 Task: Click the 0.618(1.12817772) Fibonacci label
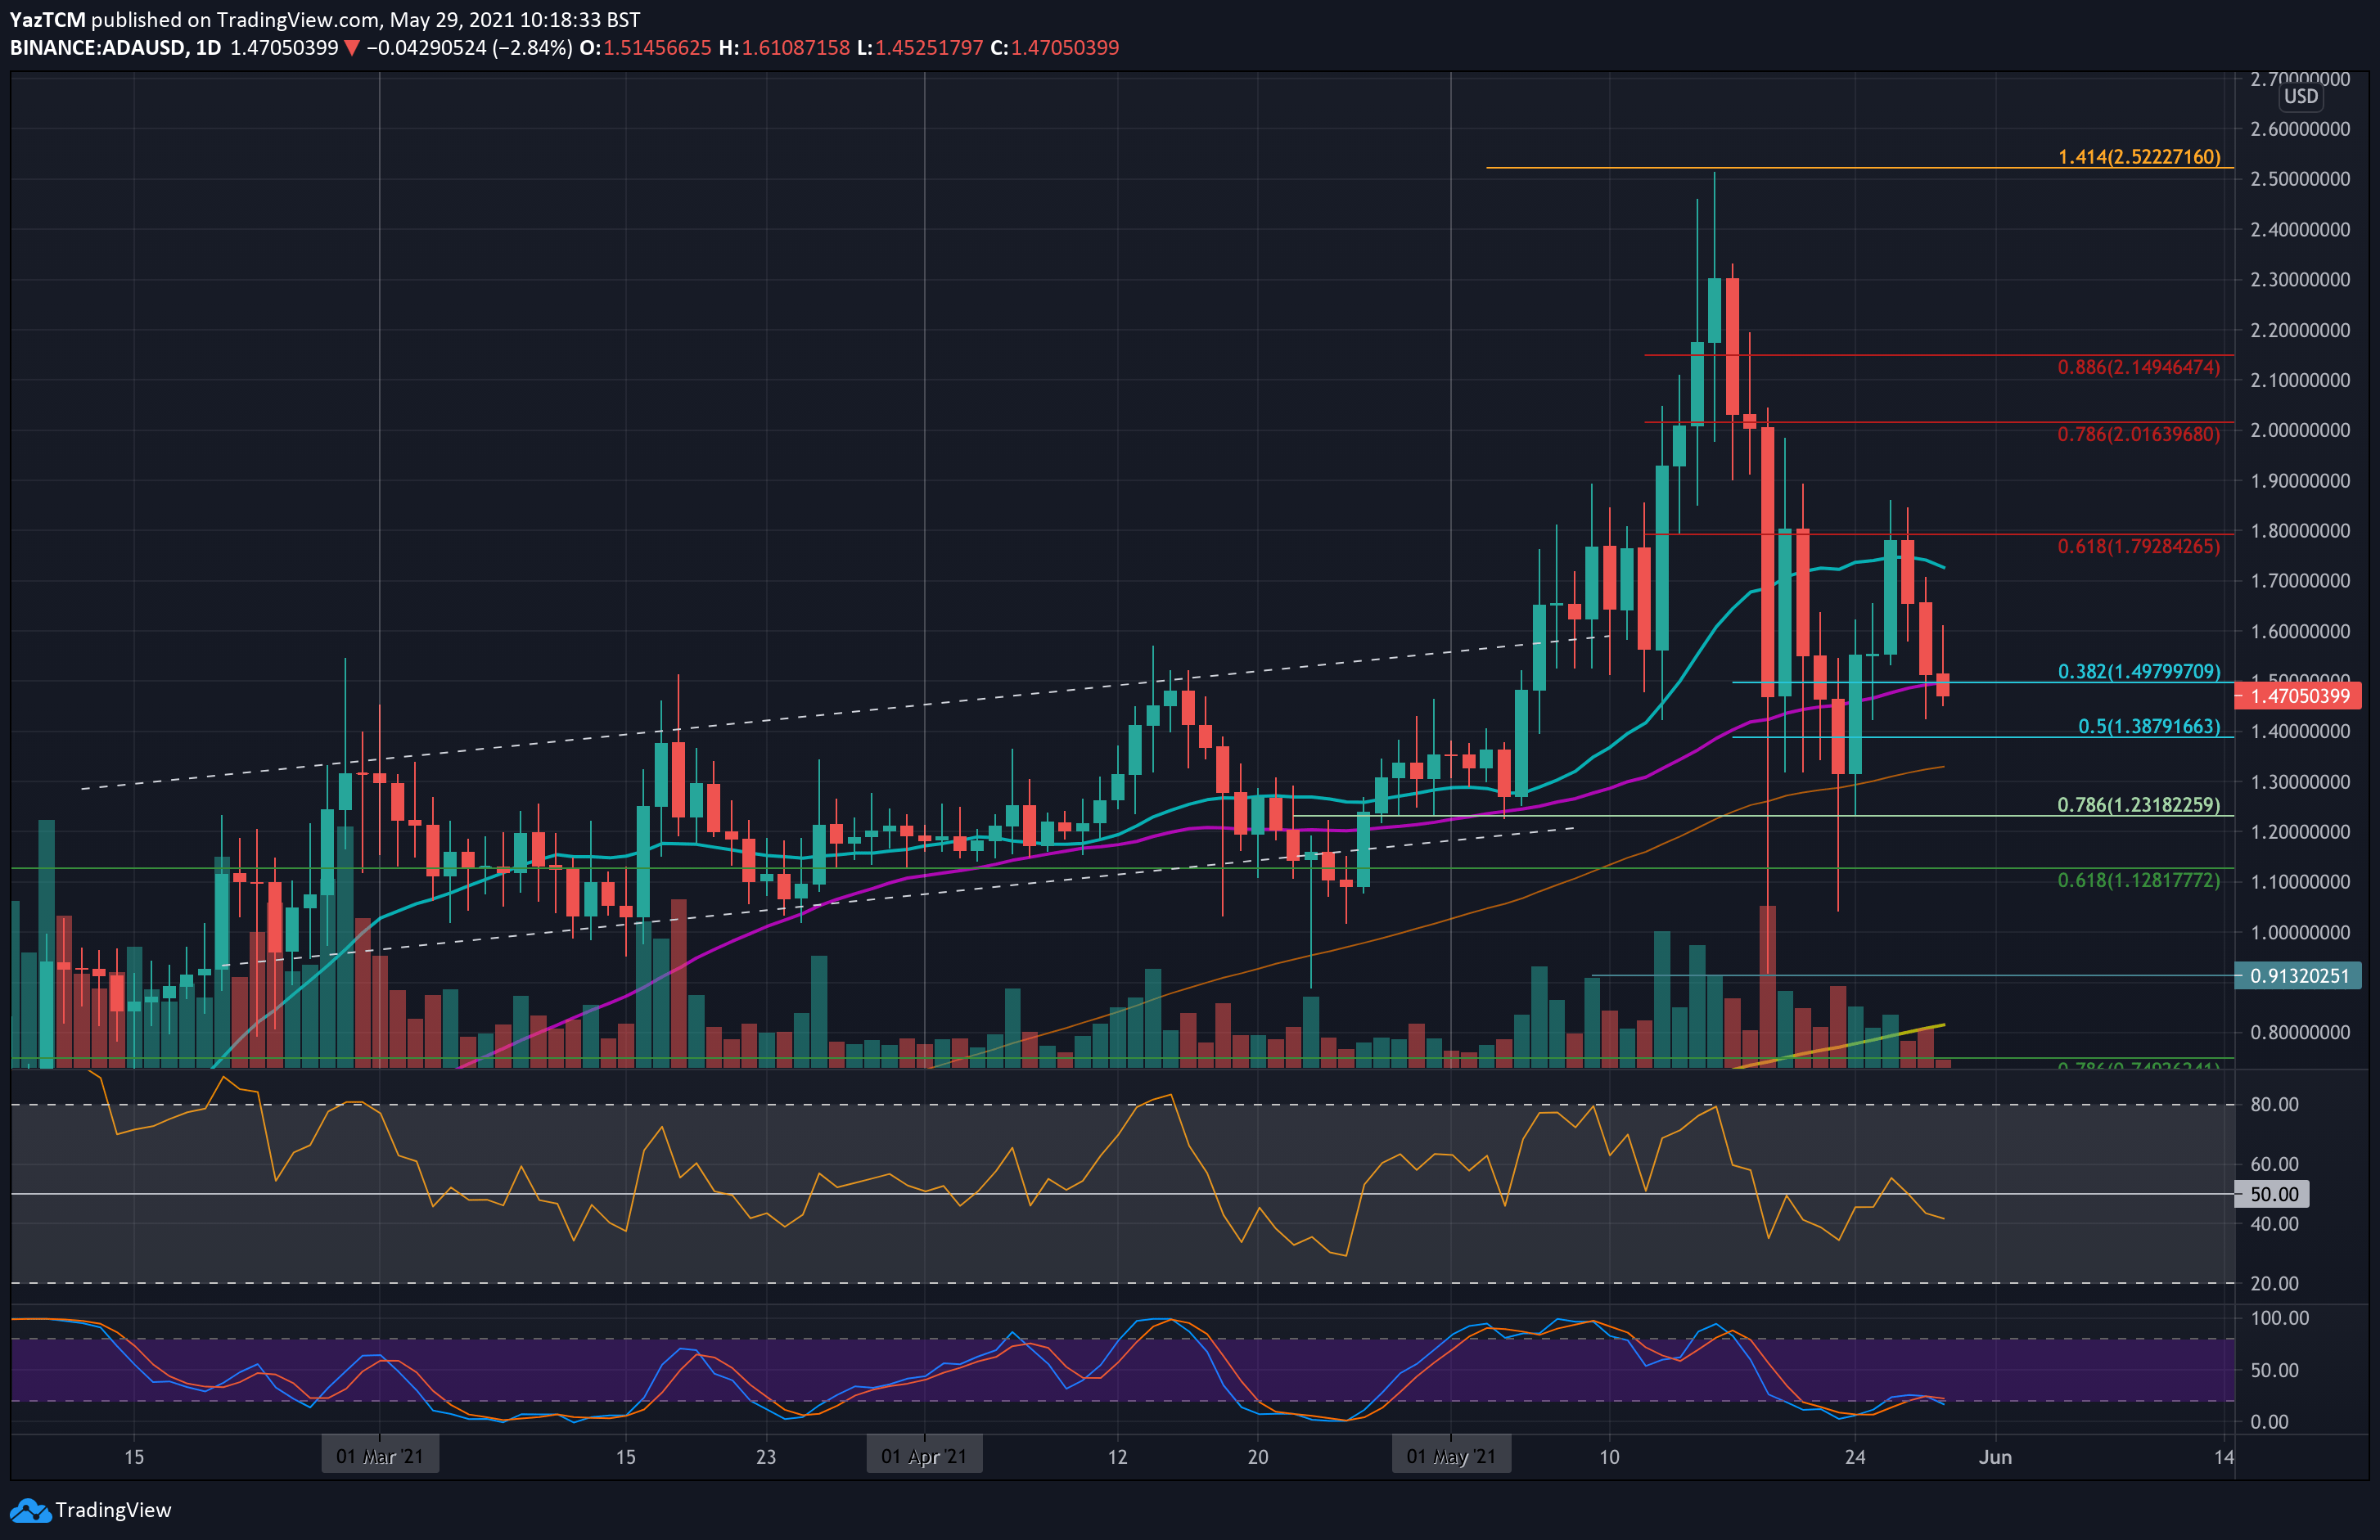point(2139,880)
